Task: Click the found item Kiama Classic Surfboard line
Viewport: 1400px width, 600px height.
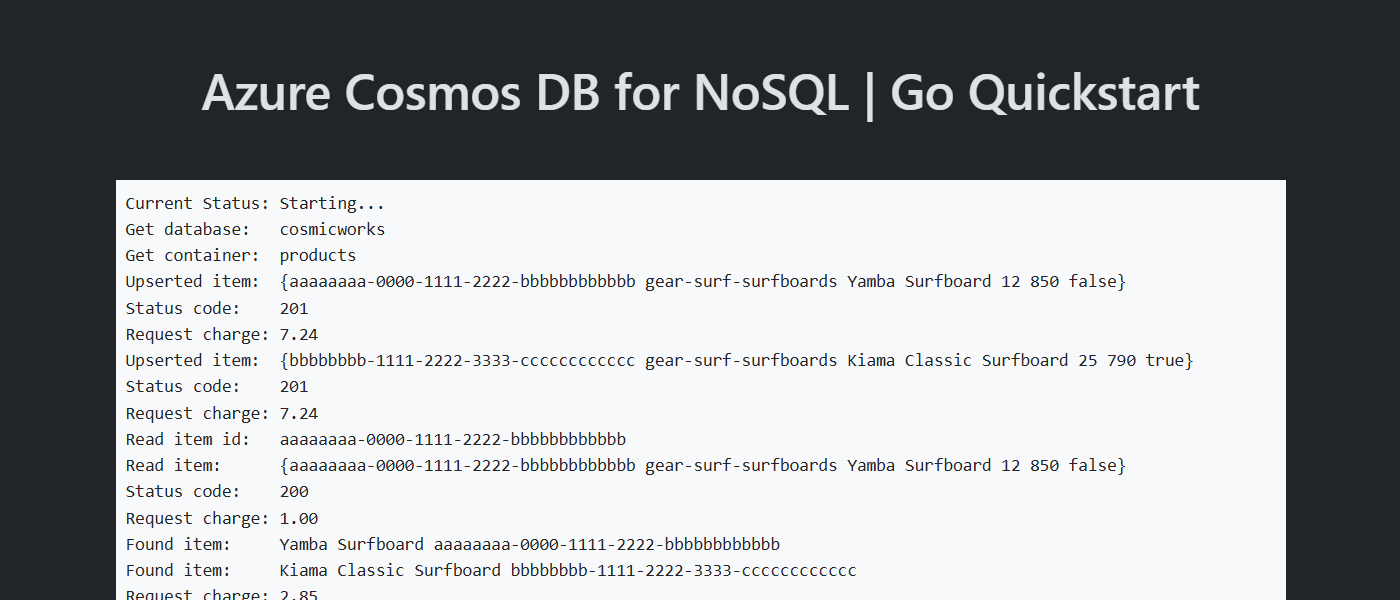Action: (568, 571)
